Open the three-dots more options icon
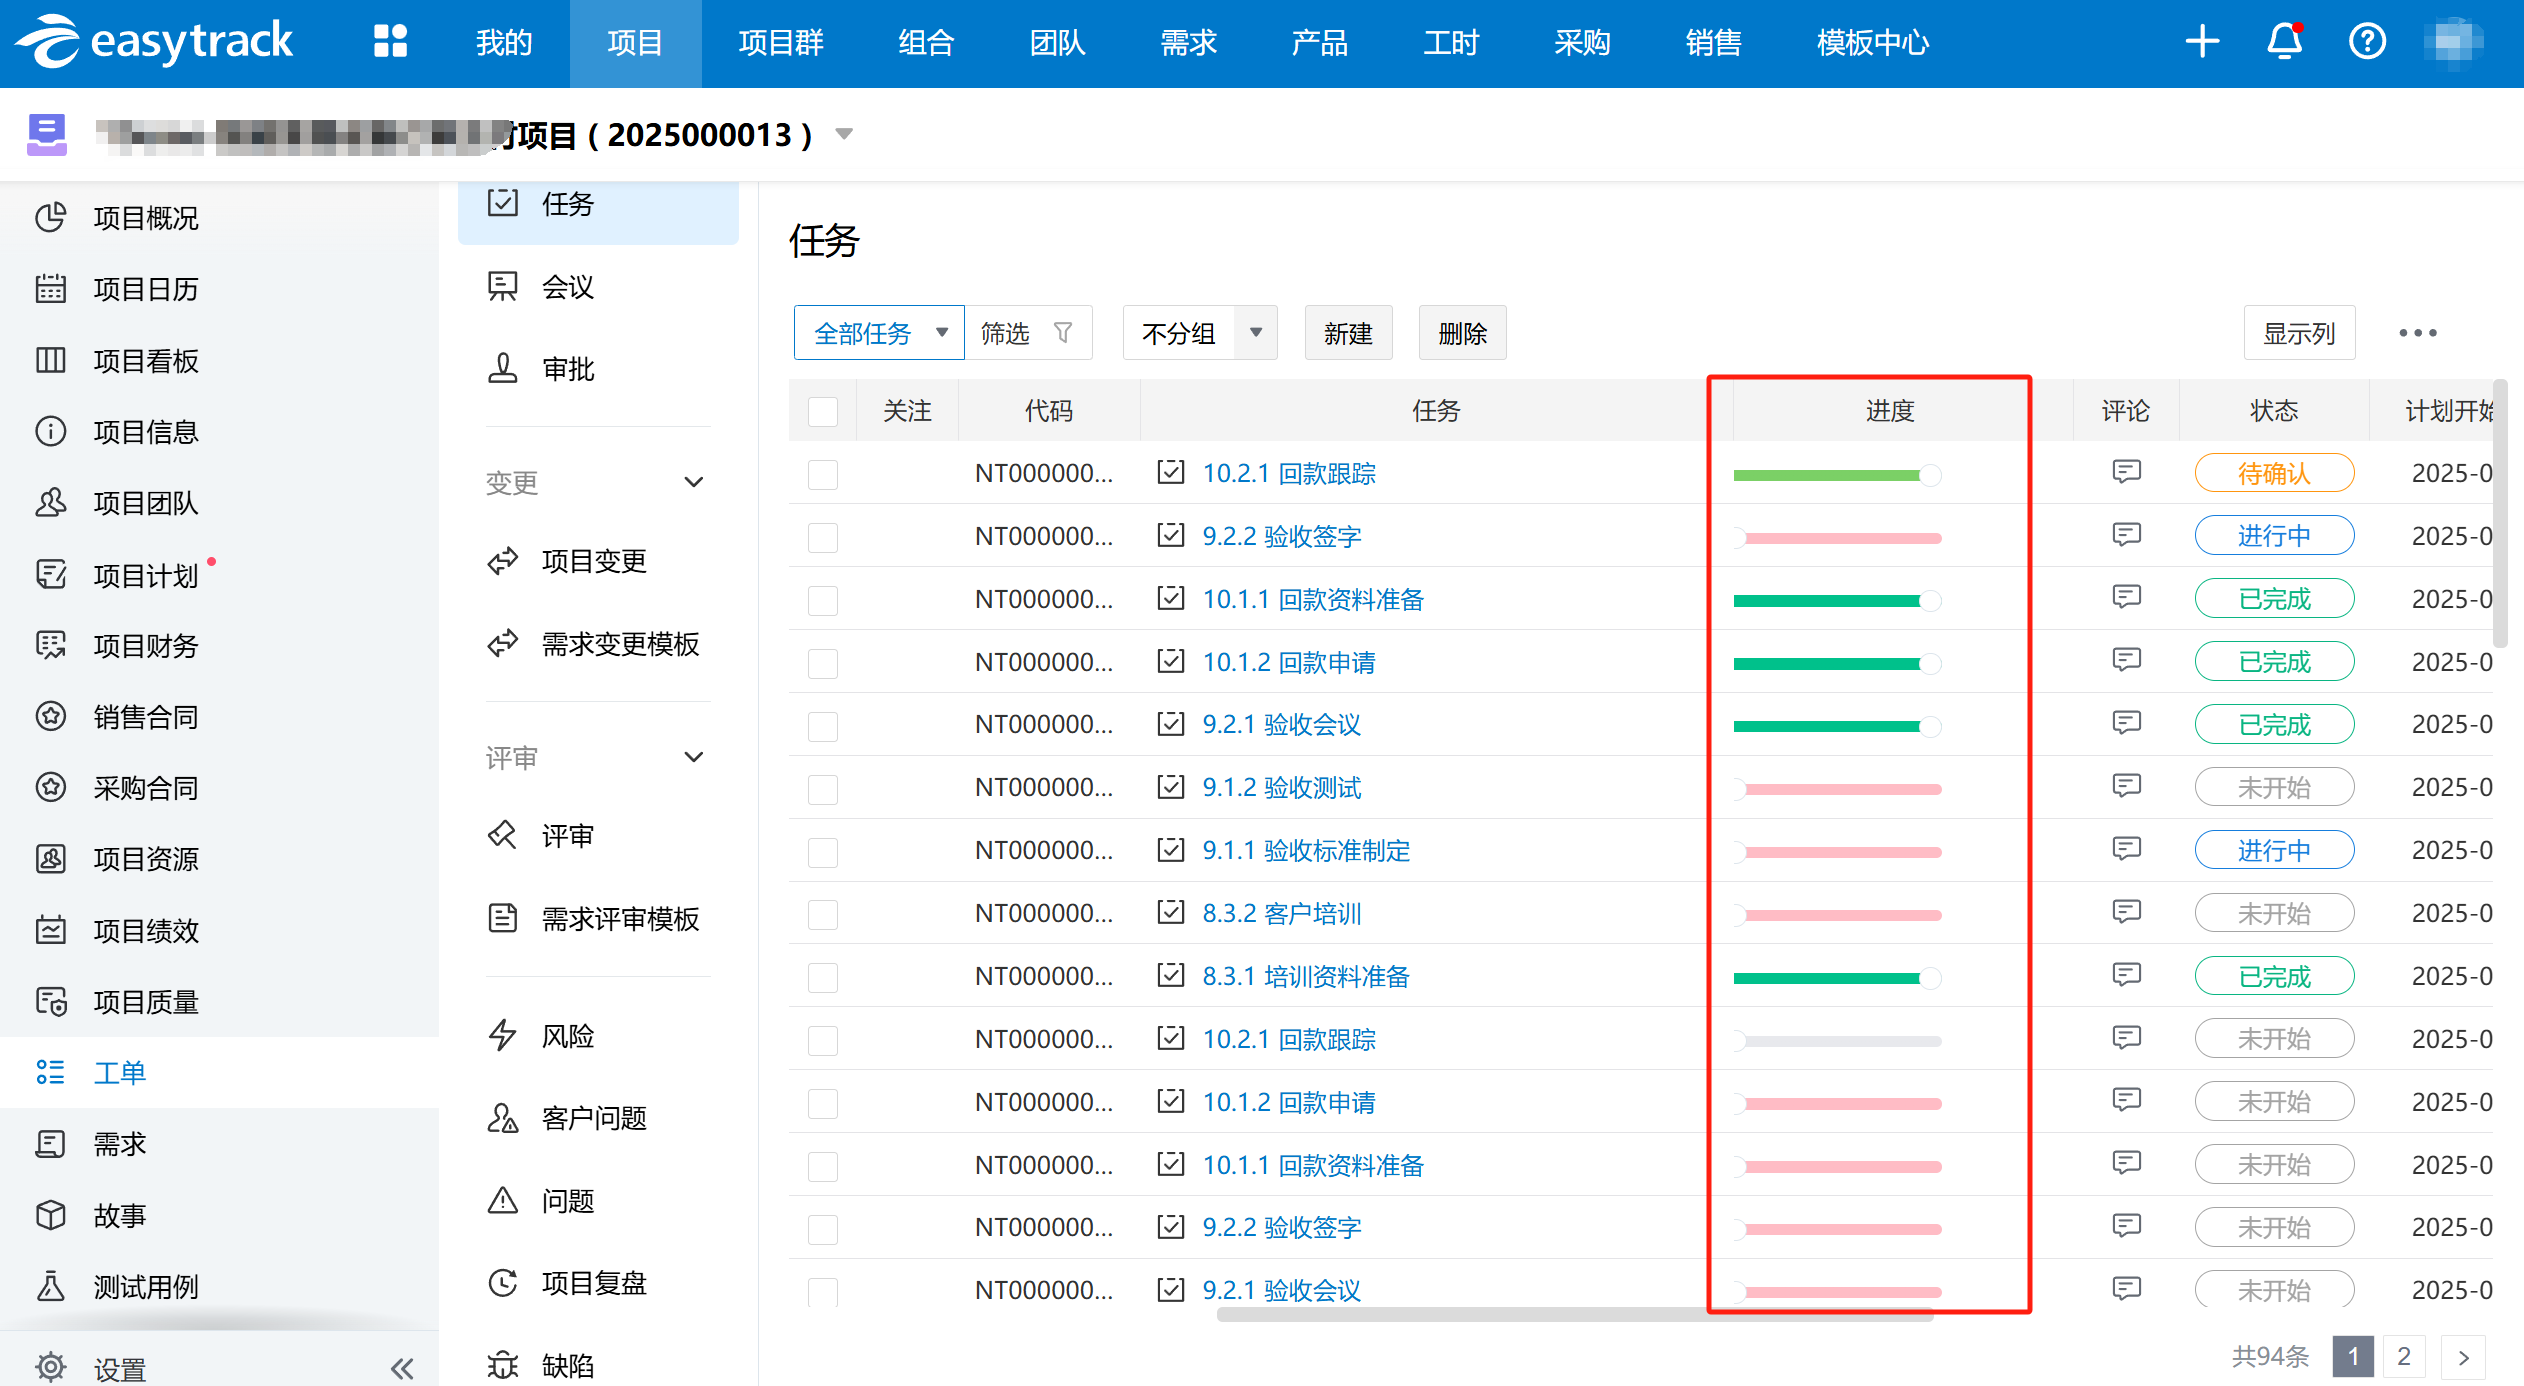Image resolution: width=2524 pixels, height=1386 pixels. point(2417,333)
